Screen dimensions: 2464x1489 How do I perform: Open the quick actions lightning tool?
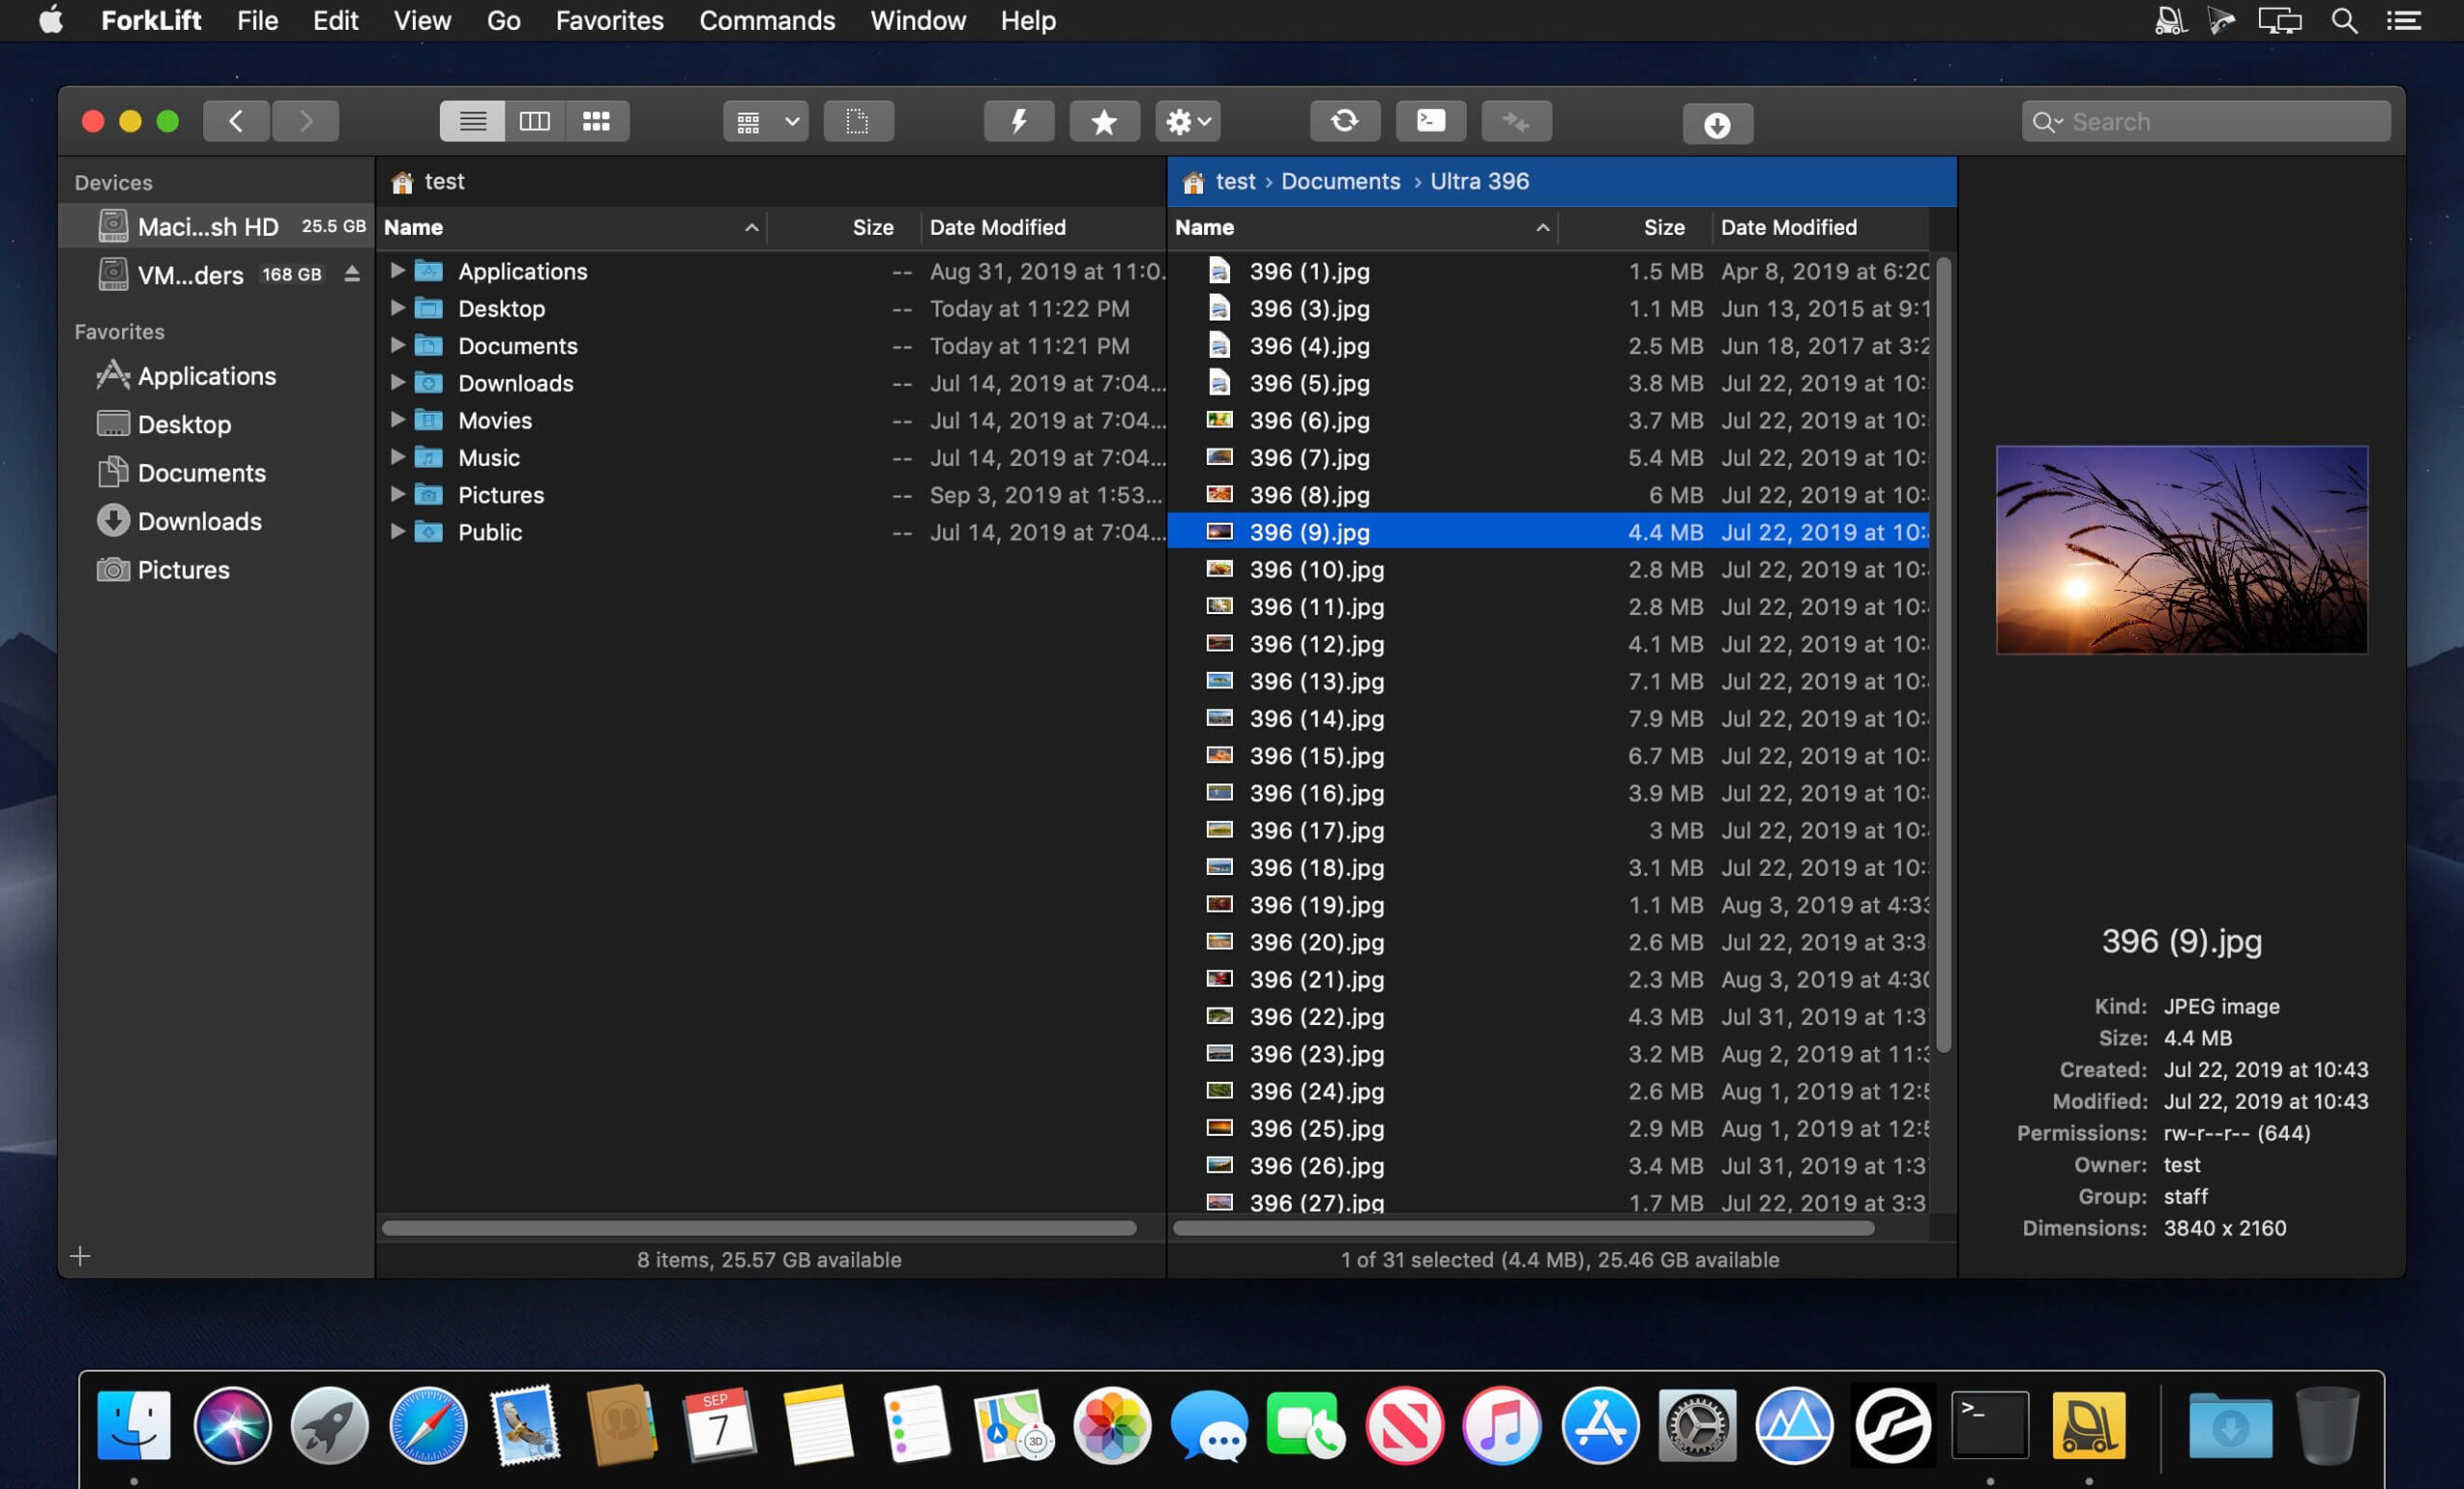[1018, 120]
